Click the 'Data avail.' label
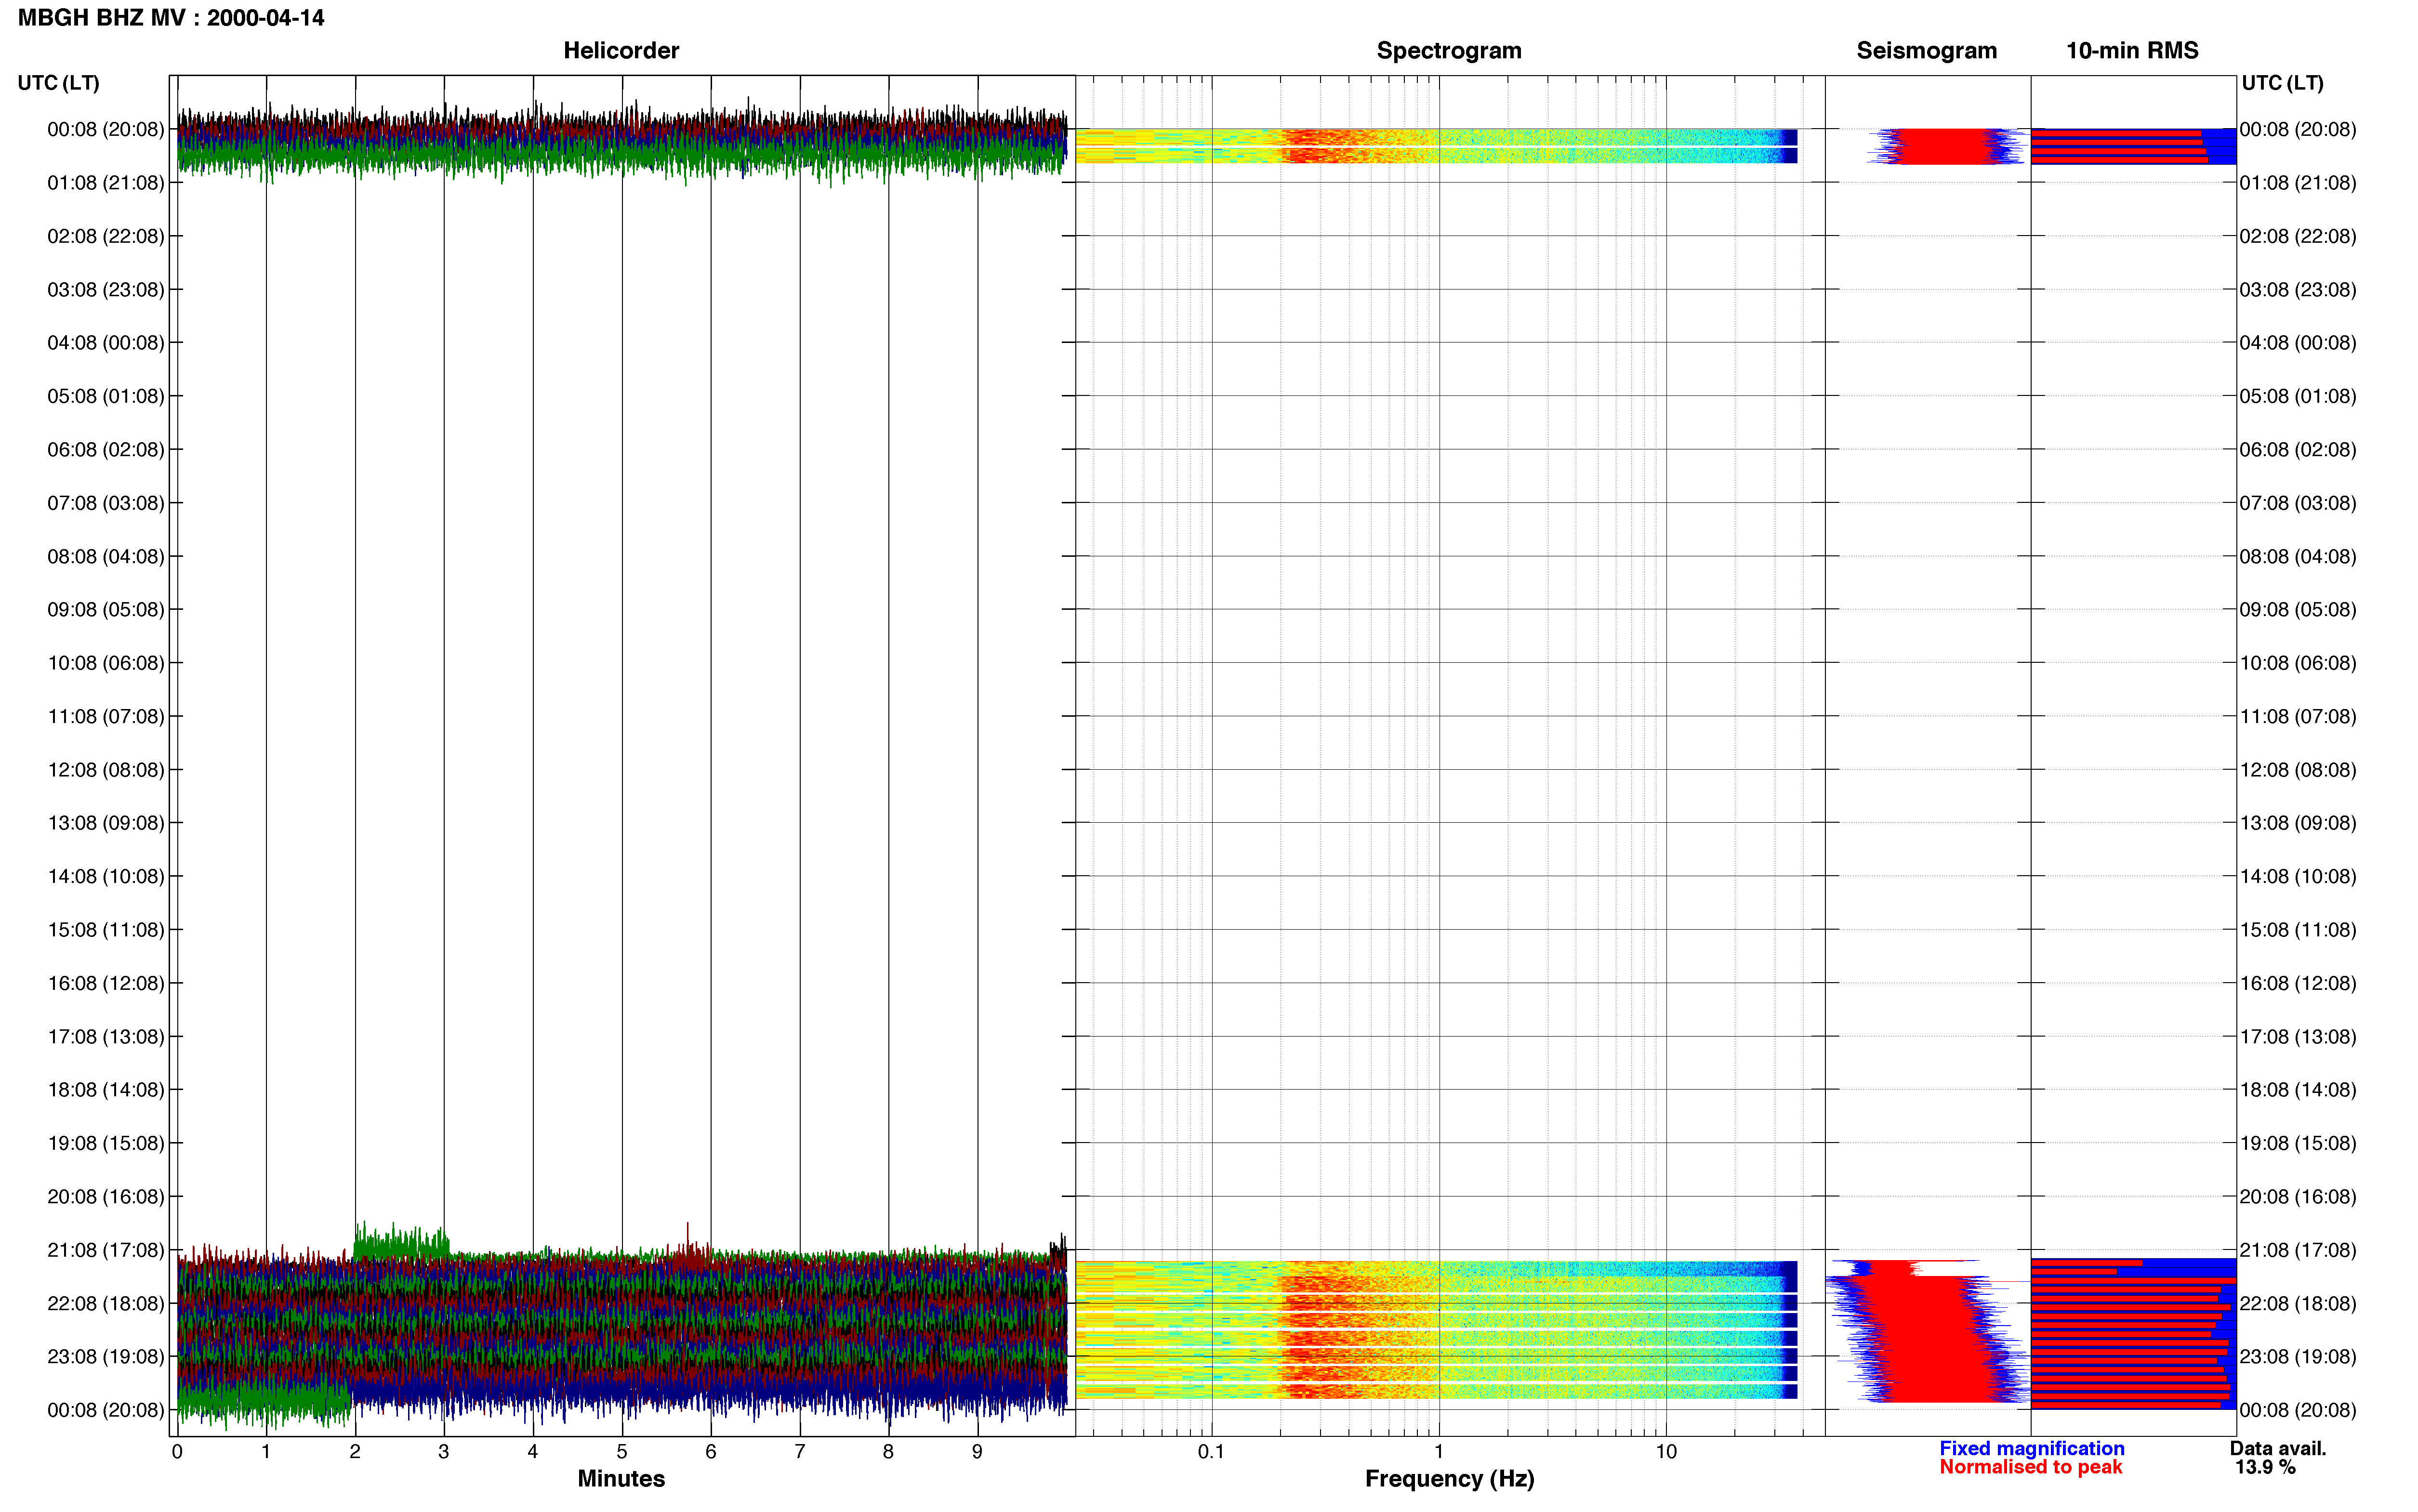 [2278, 1449]
